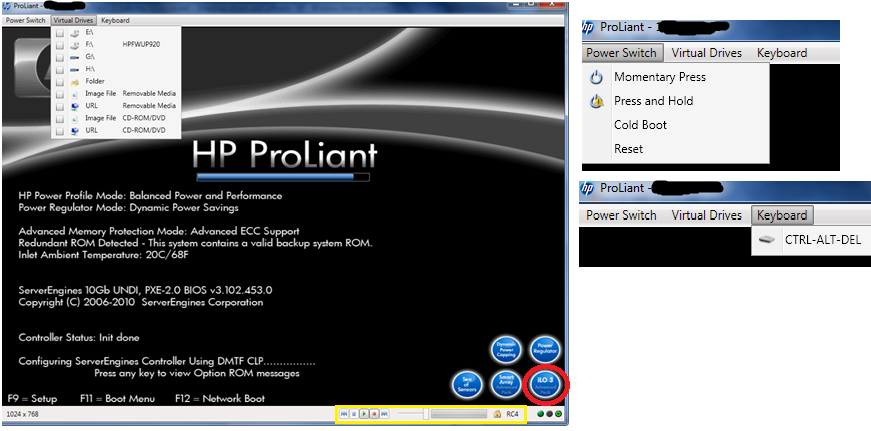Click the F9 = Setup text
Image resolution: width=871 pixels, height=431 pixels.
pyautogui.click(x=32, y=398)
